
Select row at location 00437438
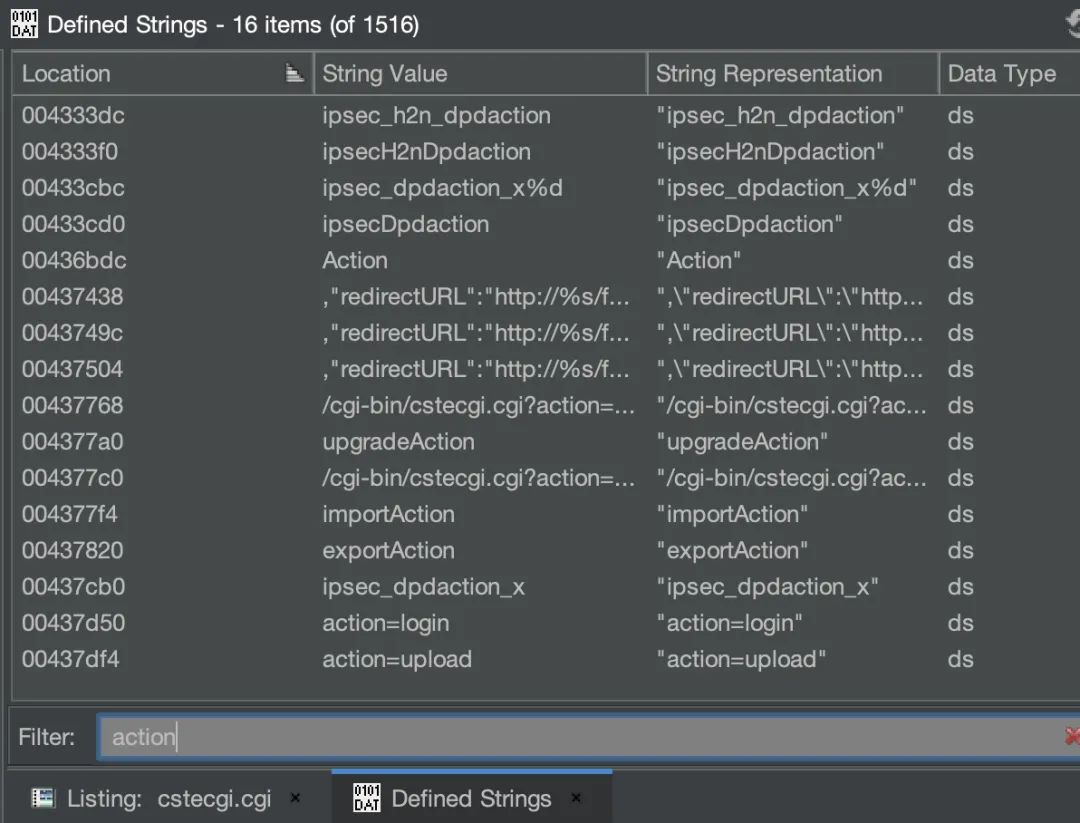click(x=546, y=296)
